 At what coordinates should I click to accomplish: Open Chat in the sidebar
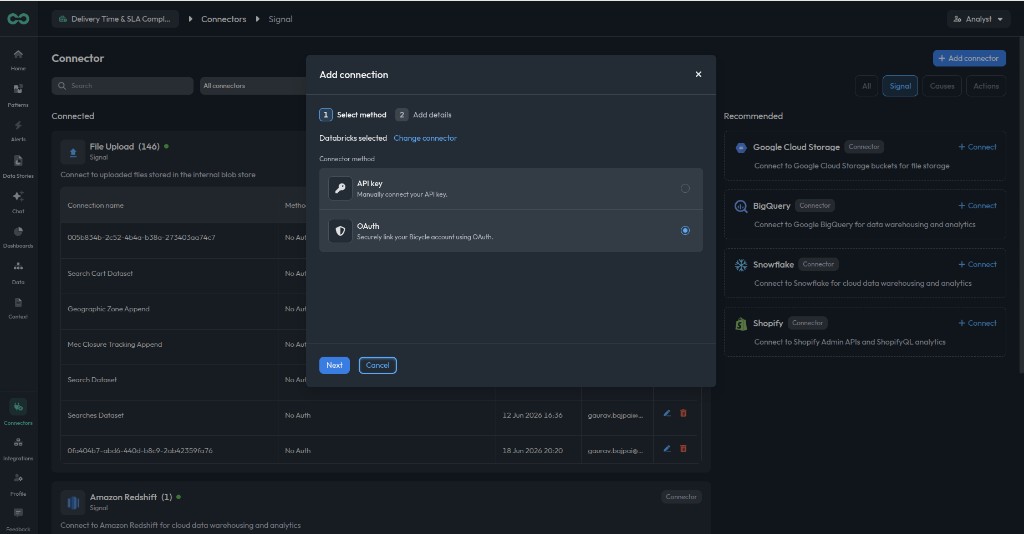point(18,202)
